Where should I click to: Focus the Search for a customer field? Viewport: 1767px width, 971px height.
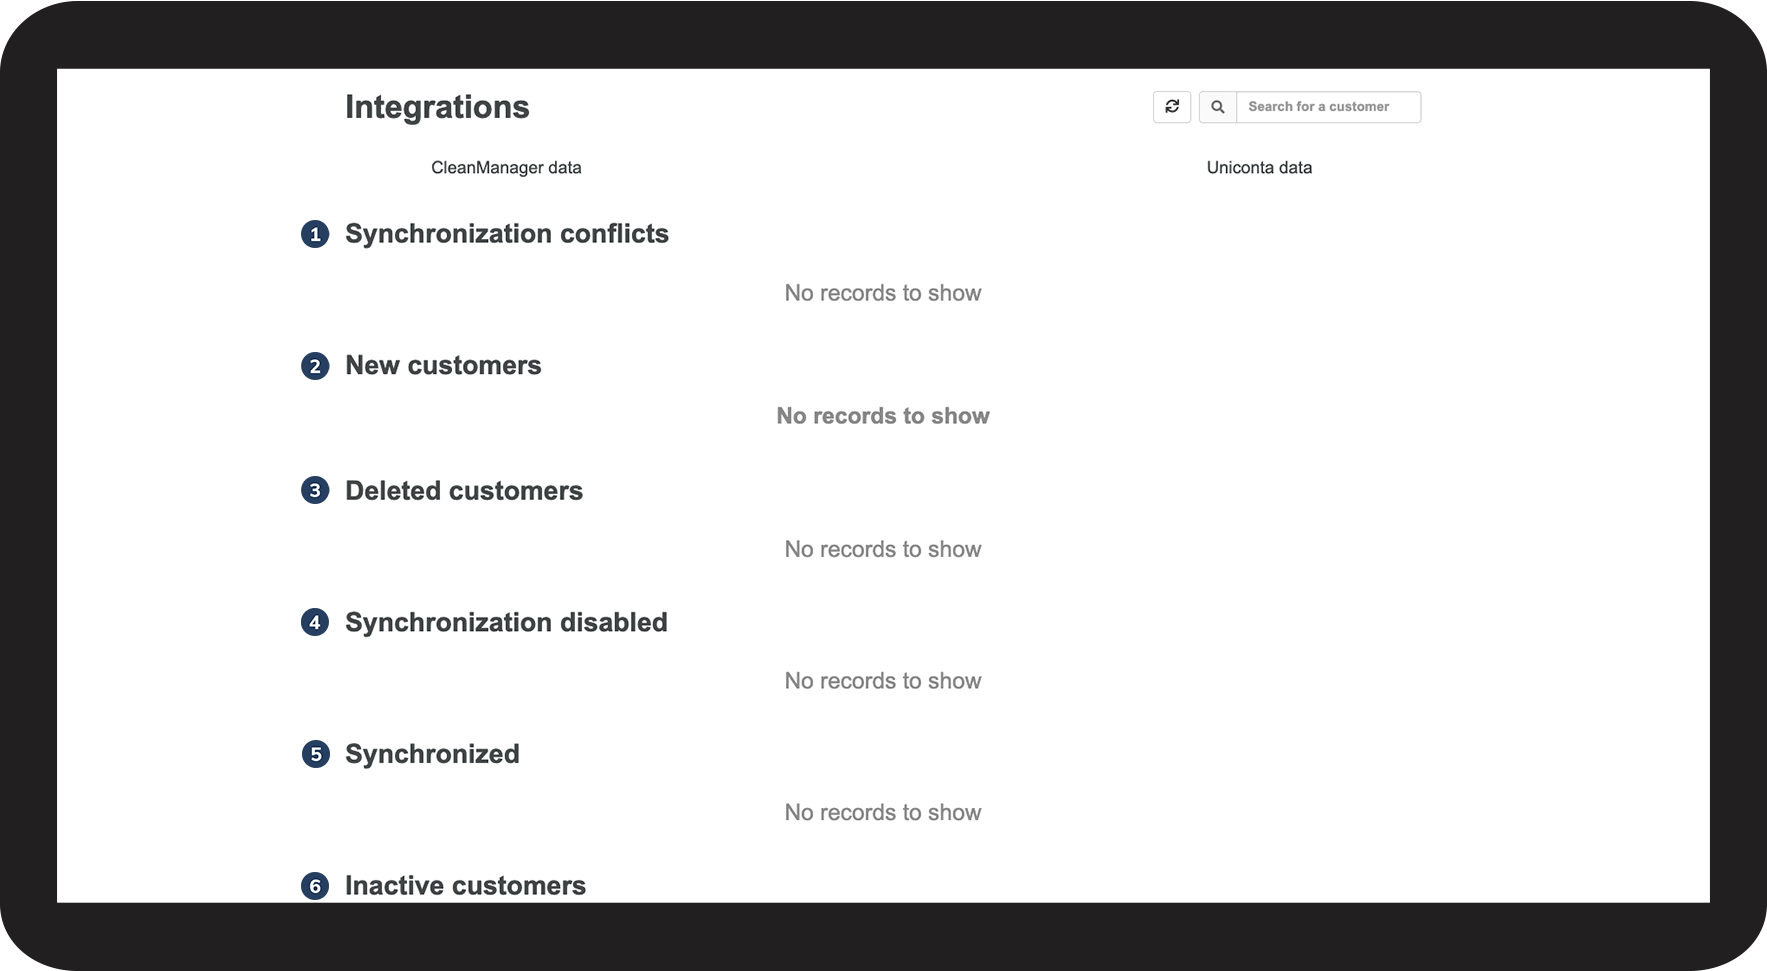[1327, 107]
